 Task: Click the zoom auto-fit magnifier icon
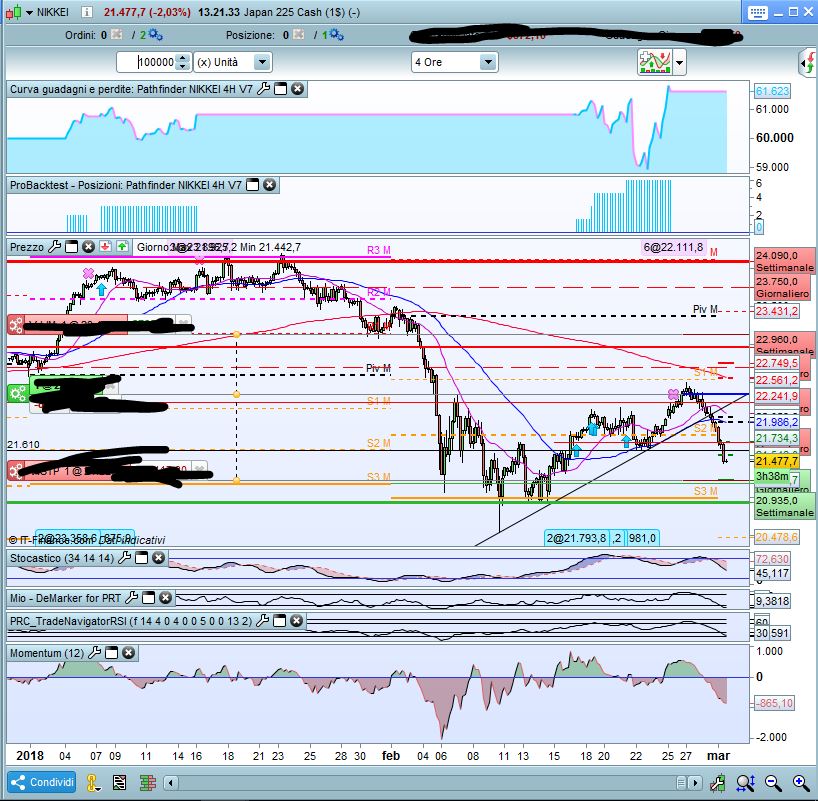[x=745, y=782]
